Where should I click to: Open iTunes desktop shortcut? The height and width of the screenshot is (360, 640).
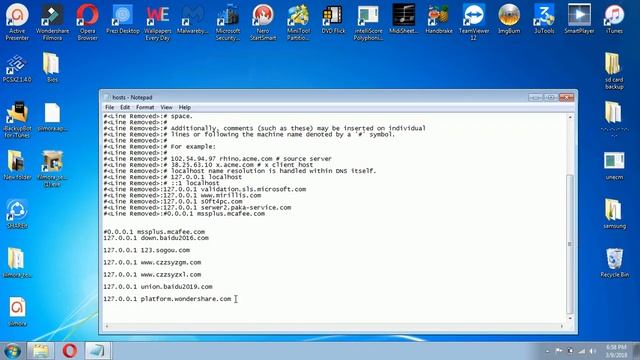click(614, 19)
